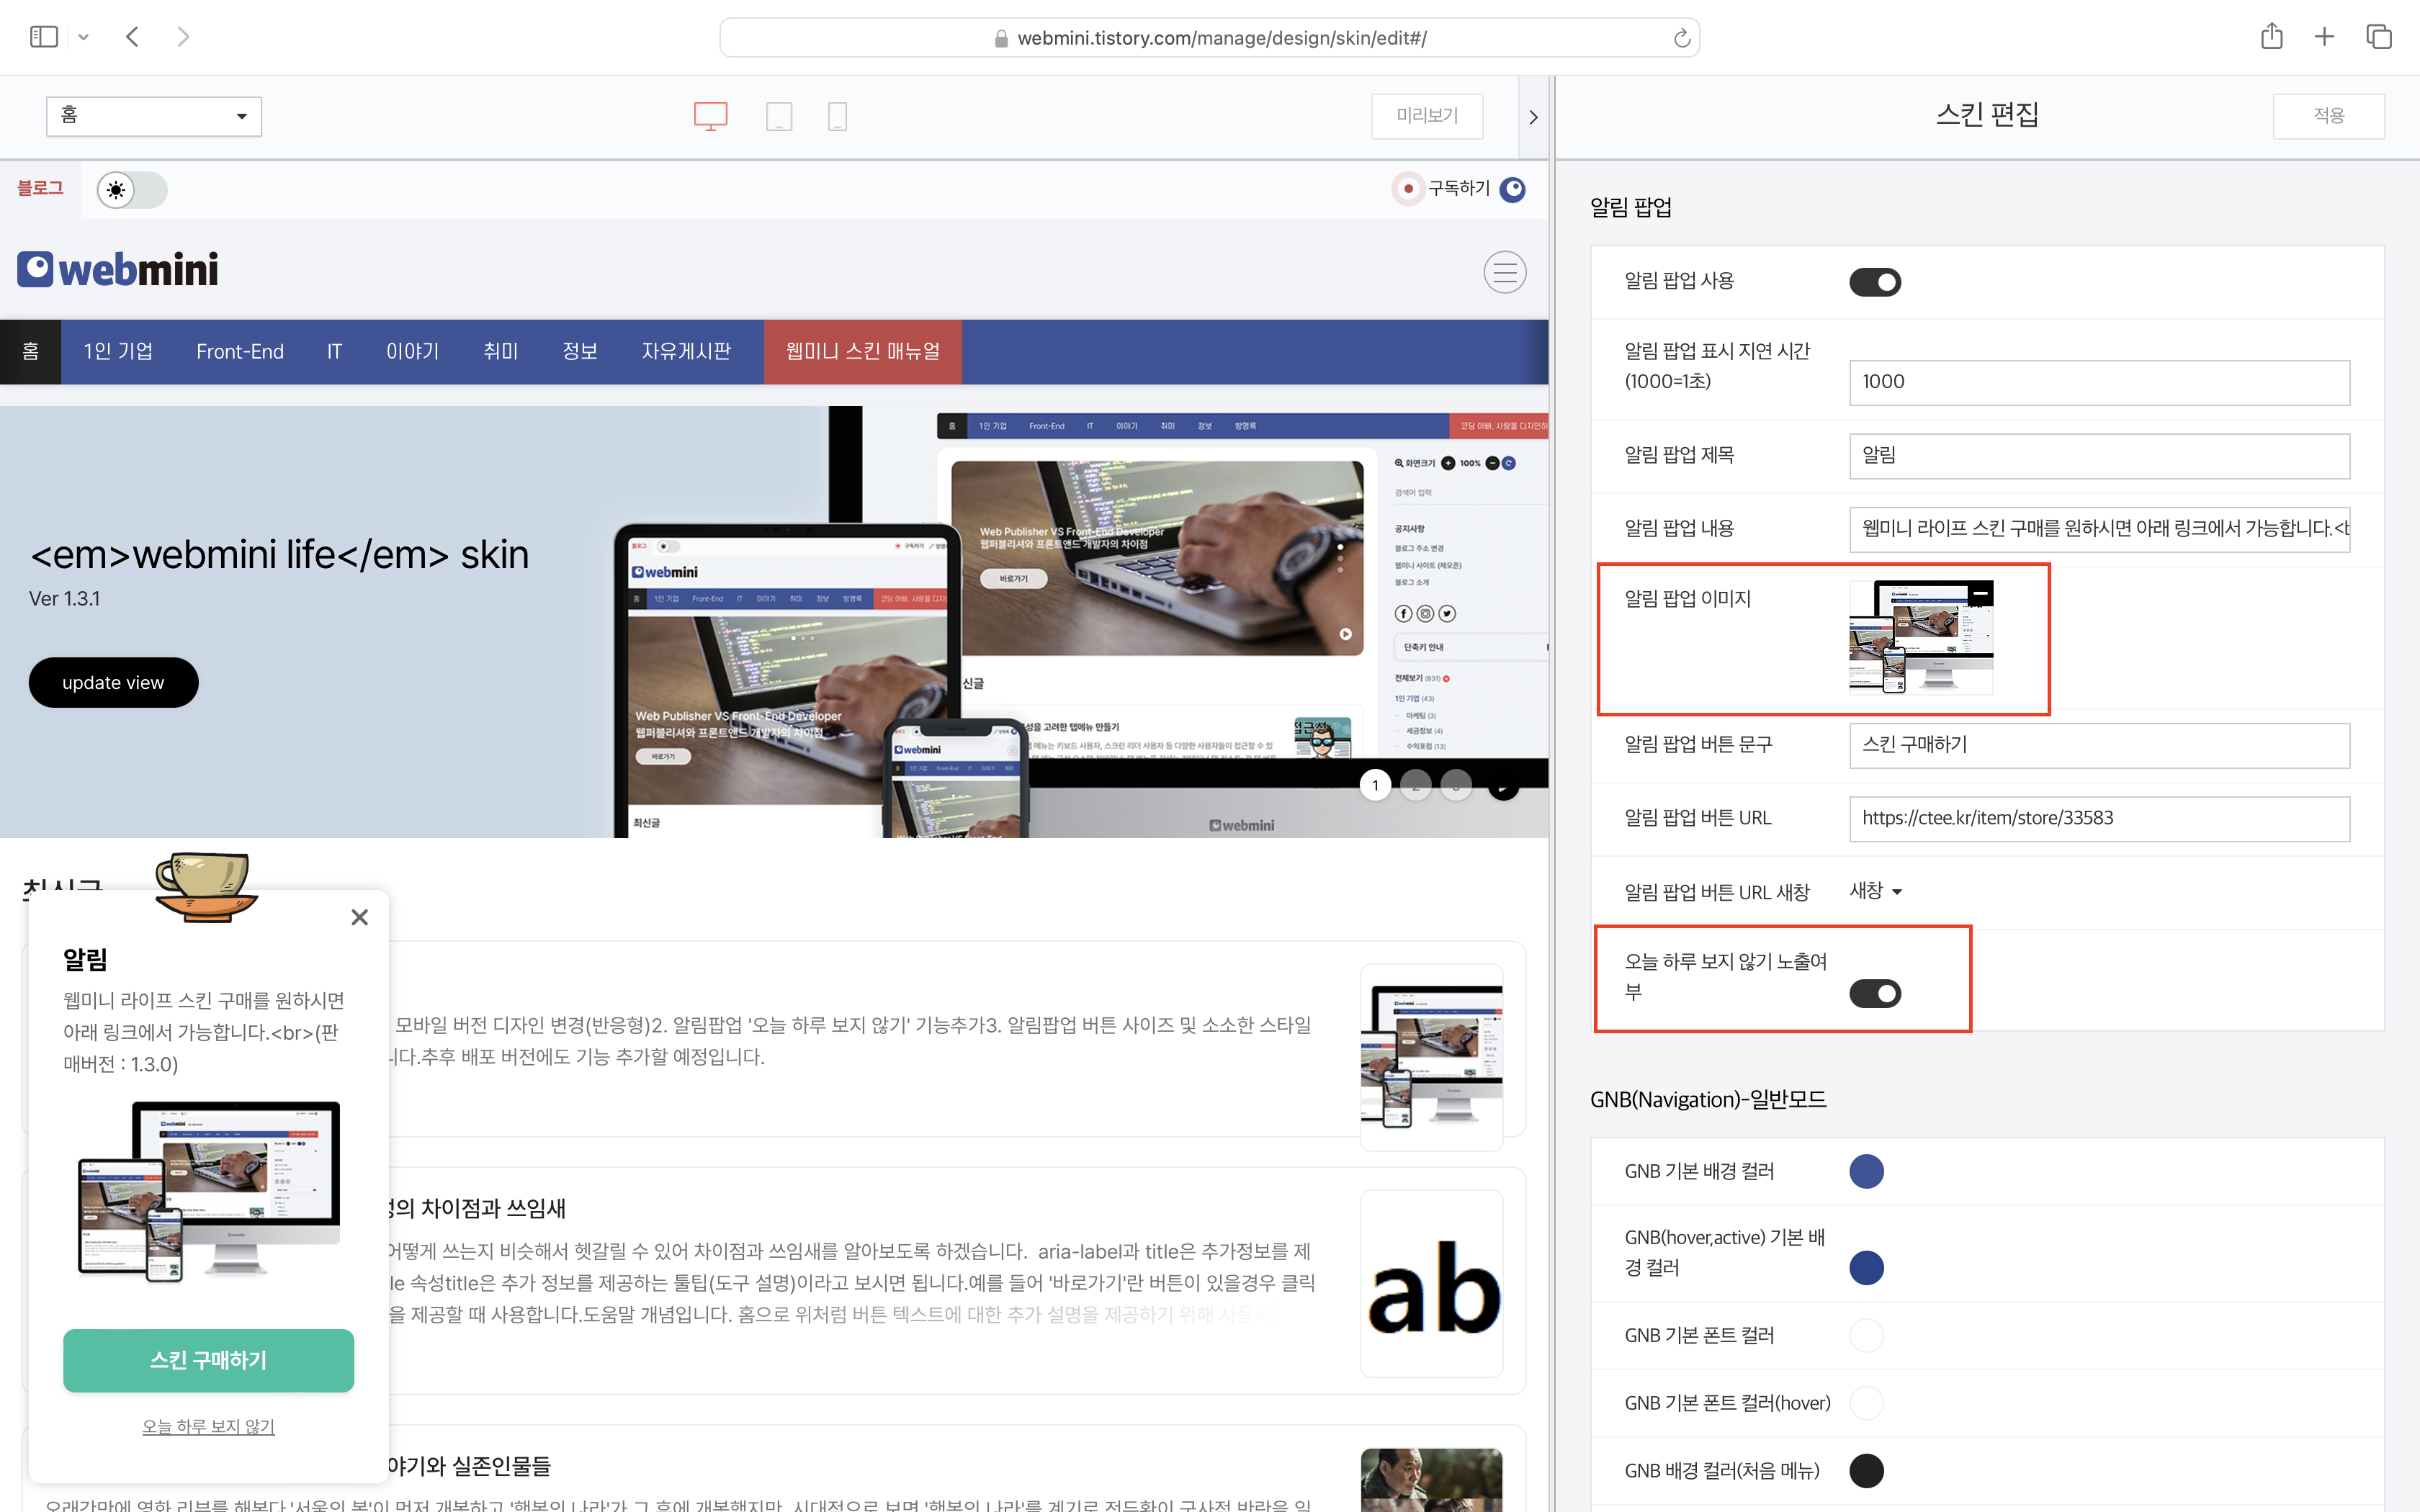This screenshot has height=1512, width=2420.
Task: Select the desktop preview icon
Action: [710, 116]
